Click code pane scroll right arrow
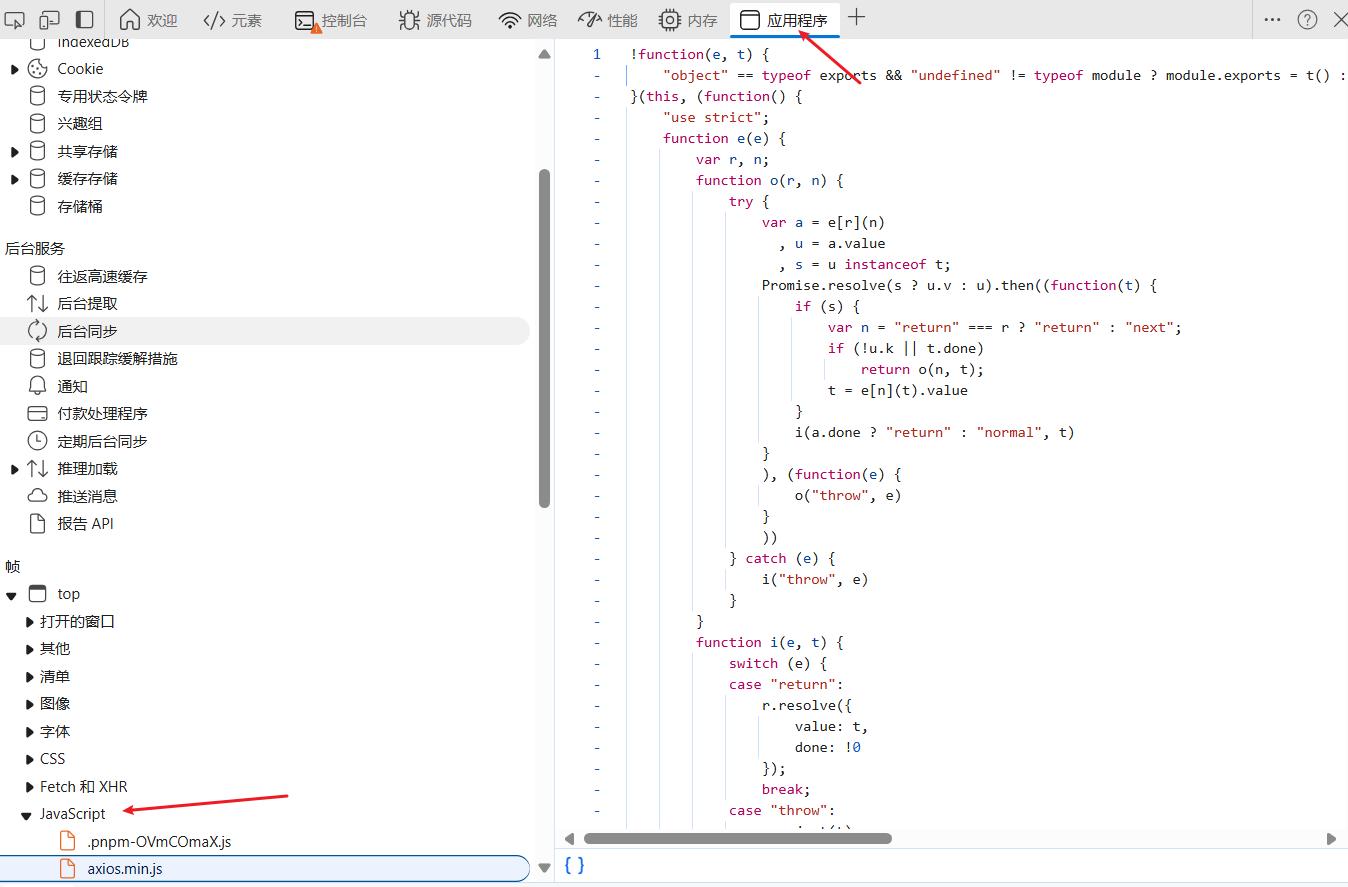Screen dimensions: 1348x887 [x=1331, y=839]
